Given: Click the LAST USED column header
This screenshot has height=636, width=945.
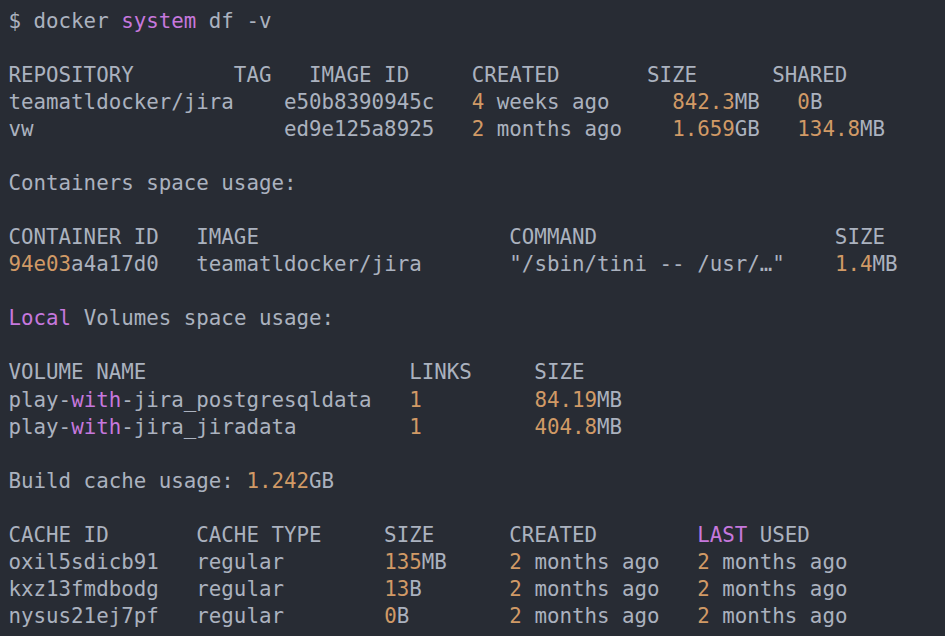Looking at the screenshot, I should (x=753, y=535).
